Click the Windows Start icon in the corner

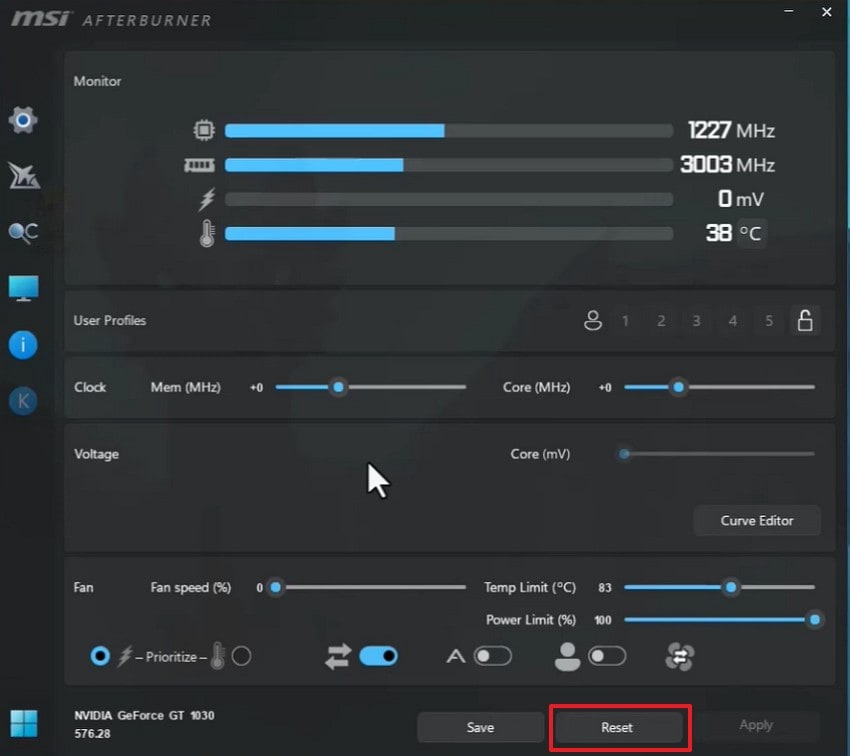click(24, 722)
